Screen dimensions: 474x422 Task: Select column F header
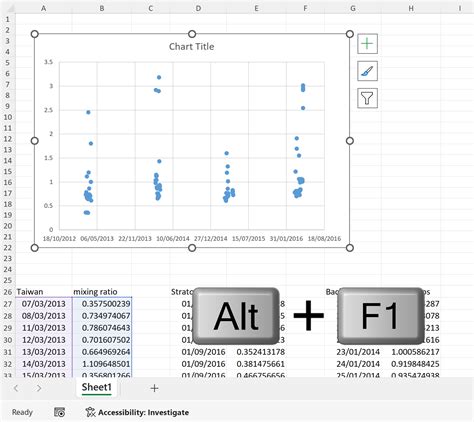(x=305, y=9)
